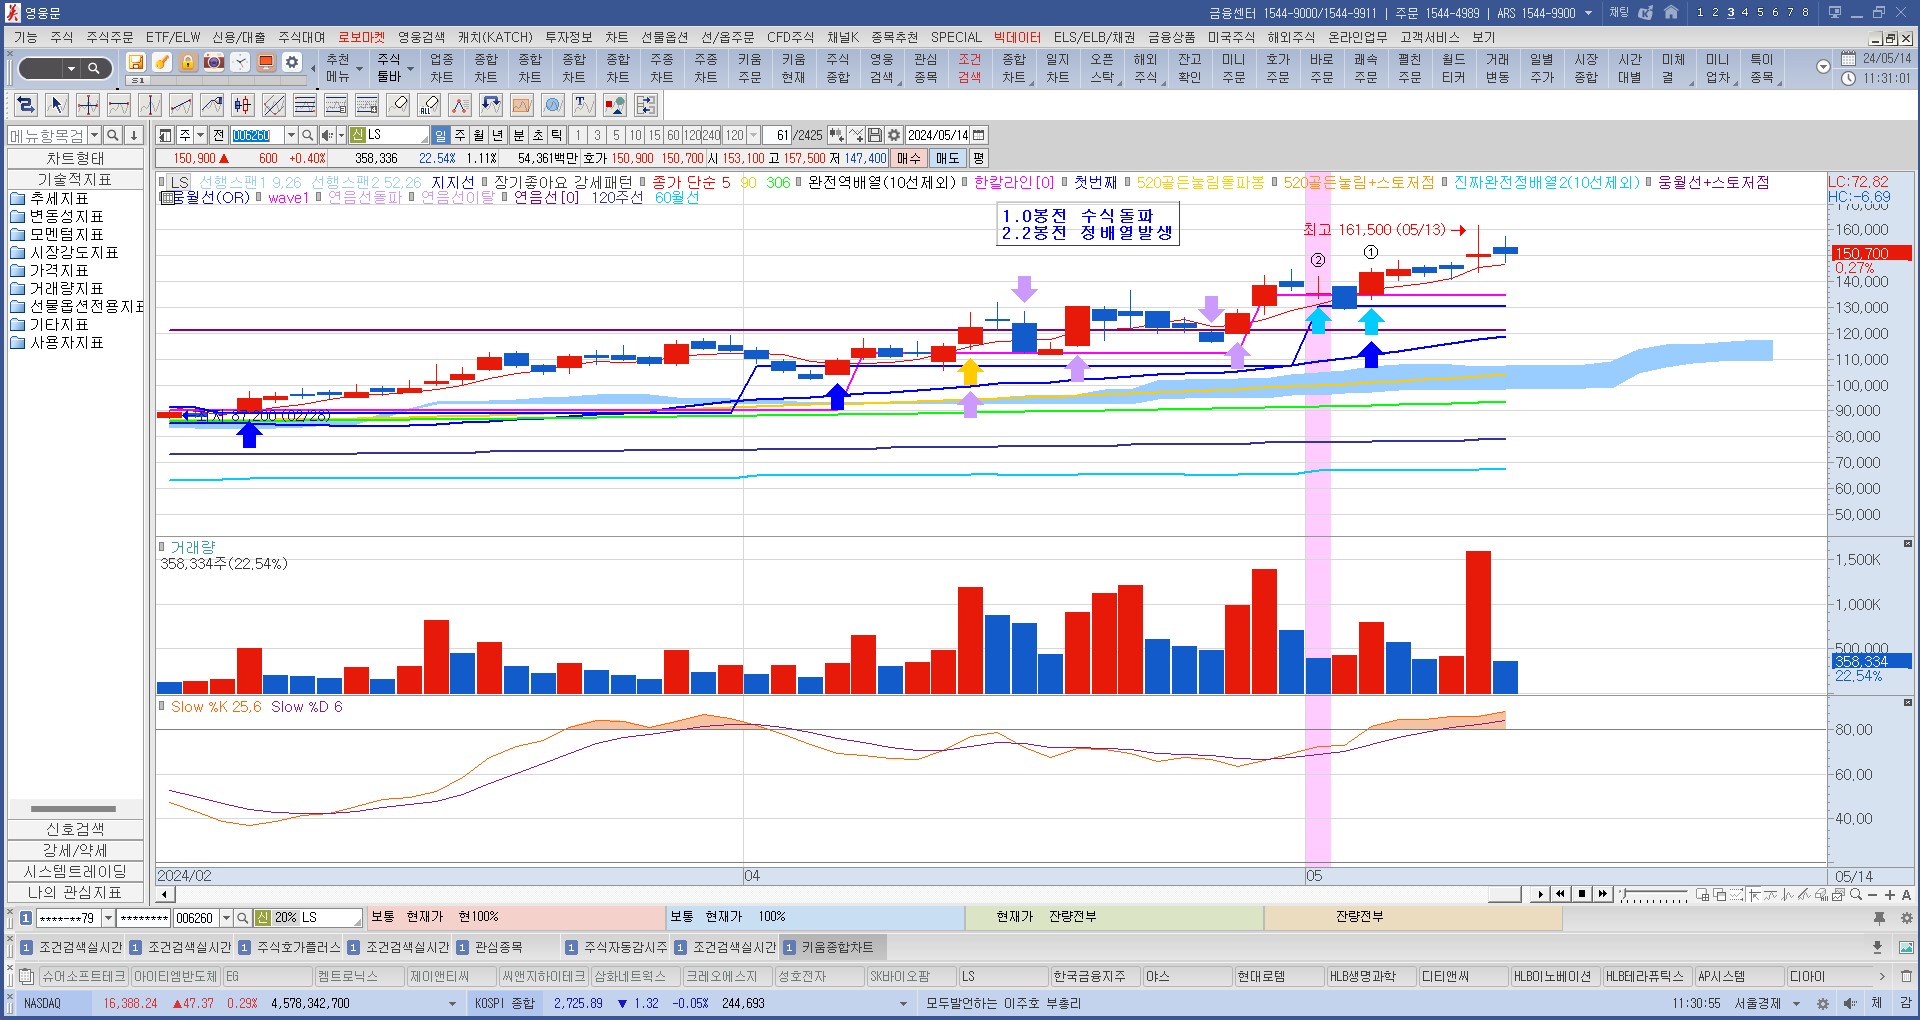This screenshot has height=1020, width=1920.
Task: Open chart settings gear beside the date
Action: point(894,135)
